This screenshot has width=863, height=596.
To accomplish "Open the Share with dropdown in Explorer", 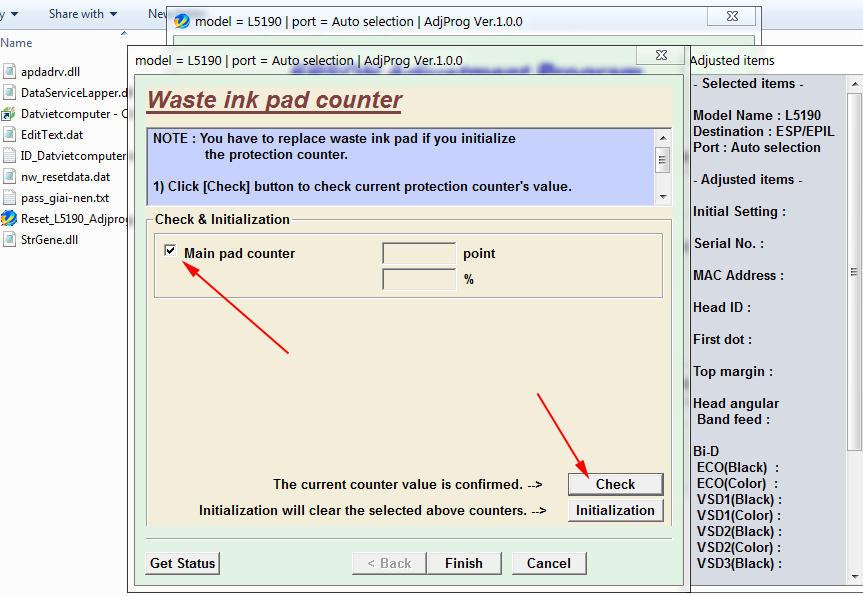I will click(x=83, y=14).
